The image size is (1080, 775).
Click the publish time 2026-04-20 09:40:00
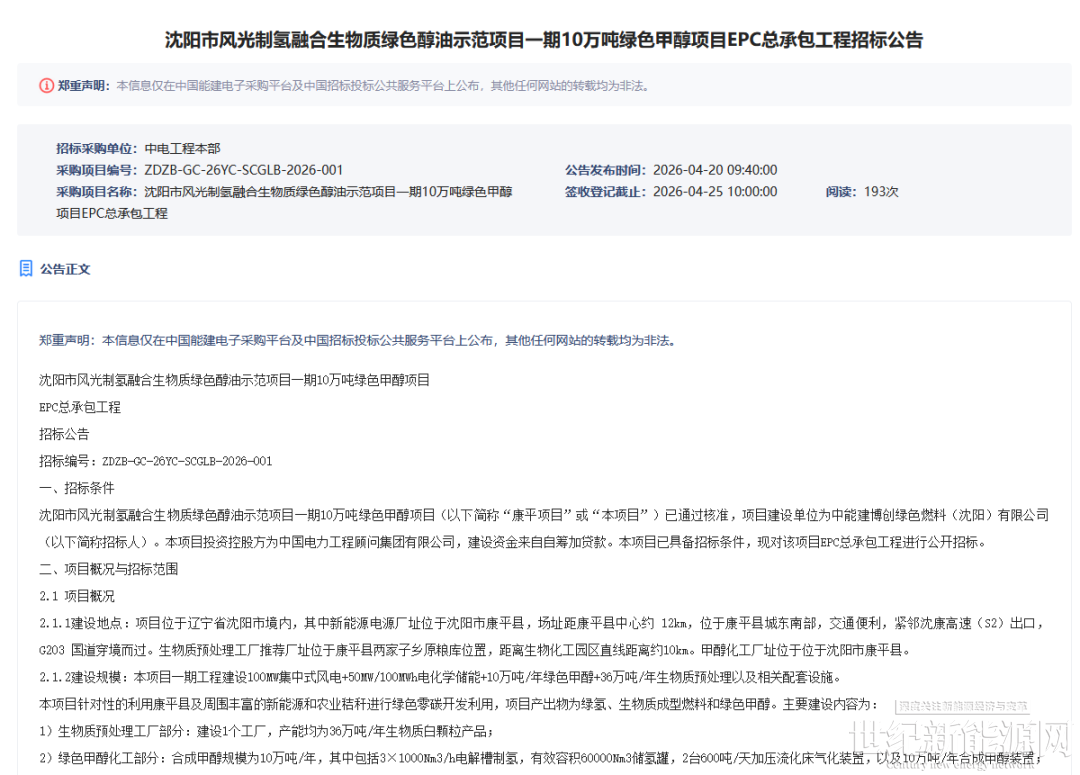[x=714, y=170]
